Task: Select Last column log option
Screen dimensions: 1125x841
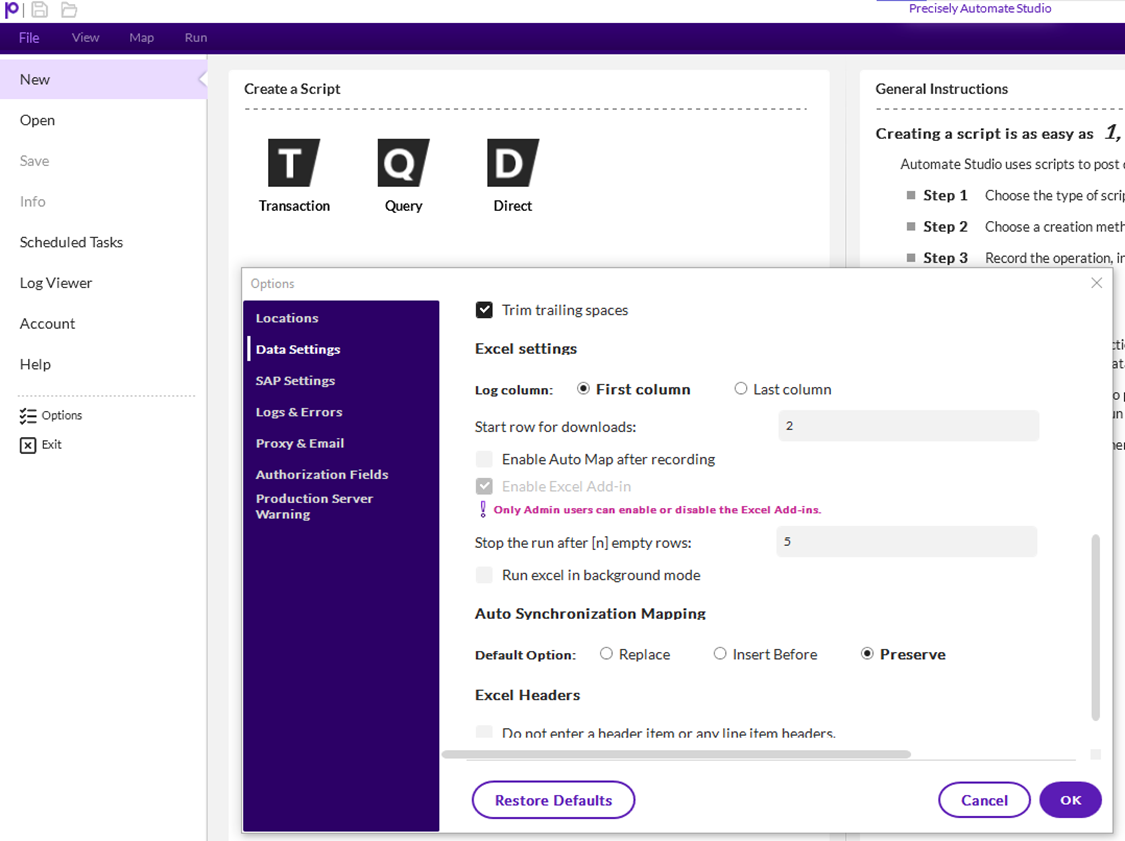Action: [x=740, y=388]
